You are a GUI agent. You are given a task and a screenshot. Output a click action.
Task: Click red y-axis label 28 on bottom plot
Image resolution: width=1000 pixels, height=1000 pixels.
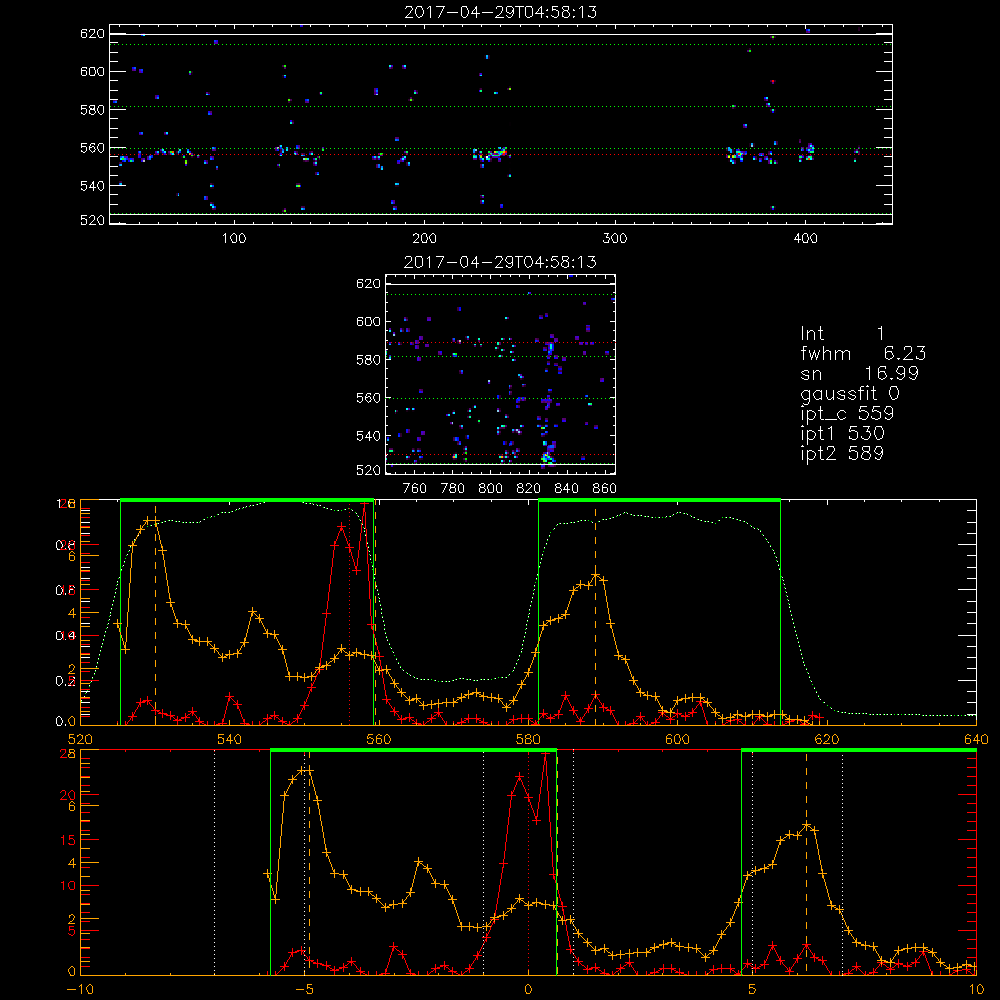pyautogui.click(x=66, y=754)
